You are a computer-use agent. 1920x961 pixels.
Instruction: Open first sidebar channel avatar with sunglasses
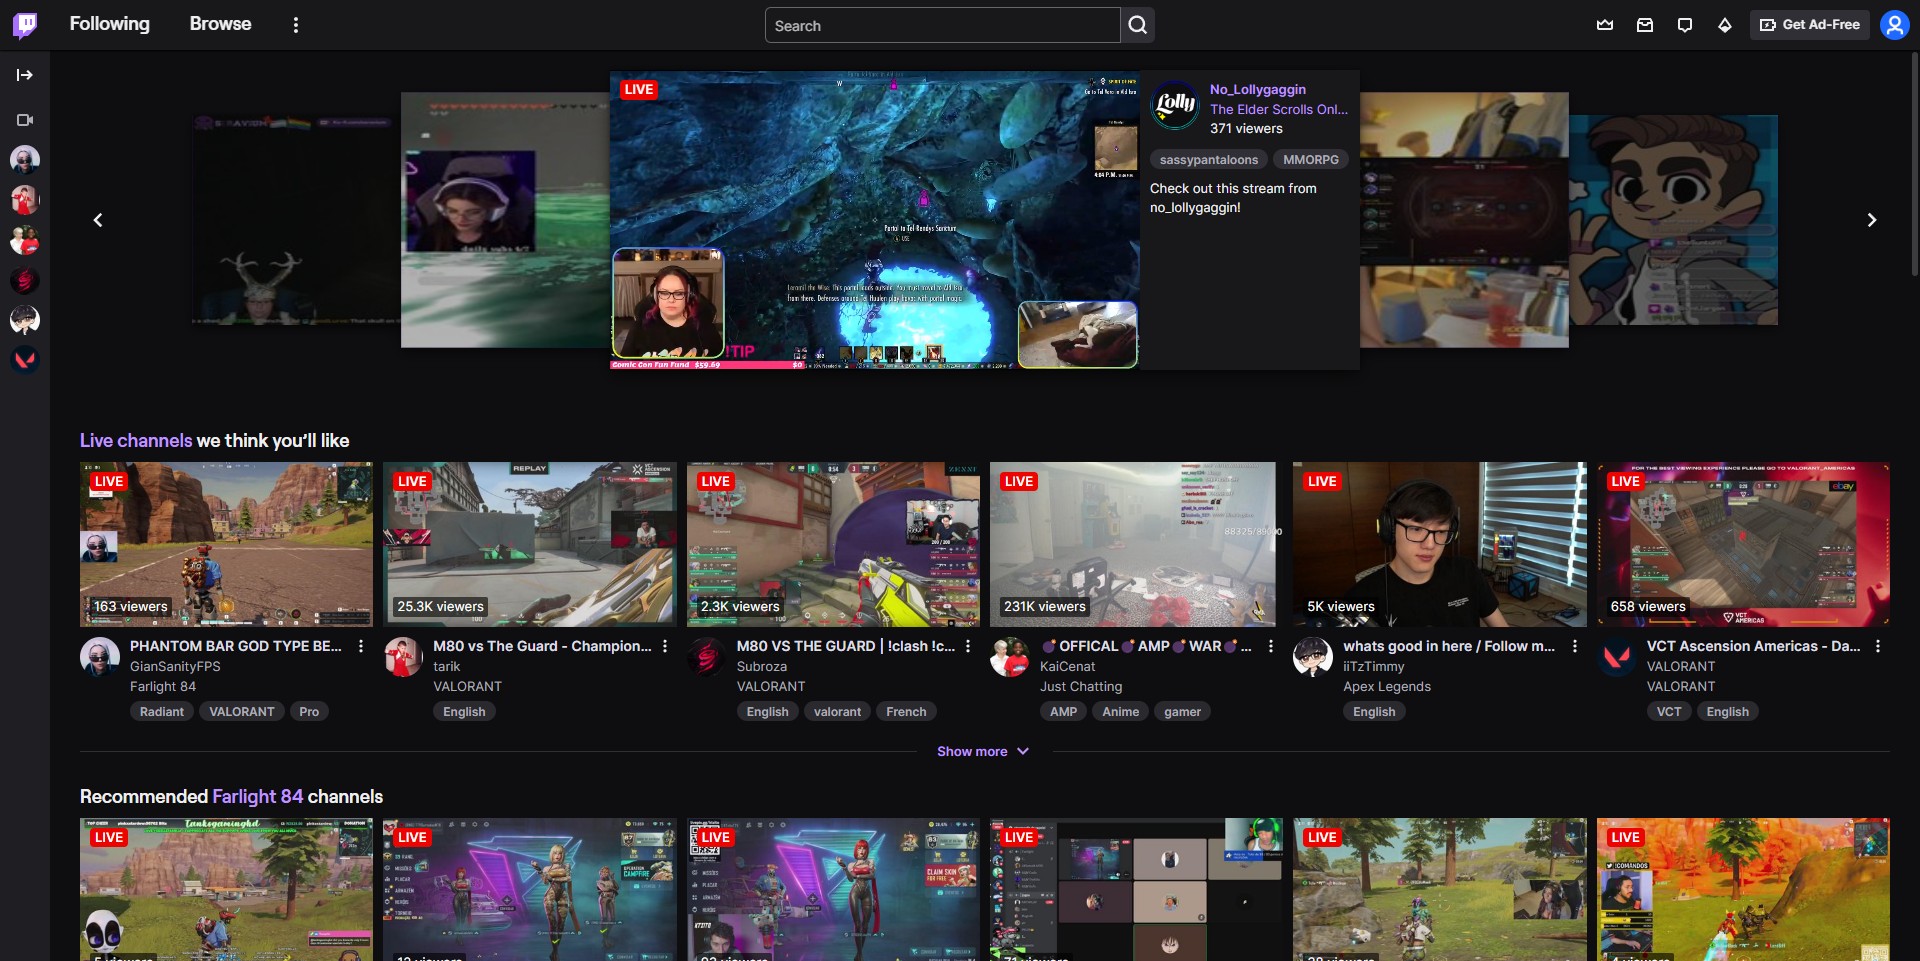(25, 160)
